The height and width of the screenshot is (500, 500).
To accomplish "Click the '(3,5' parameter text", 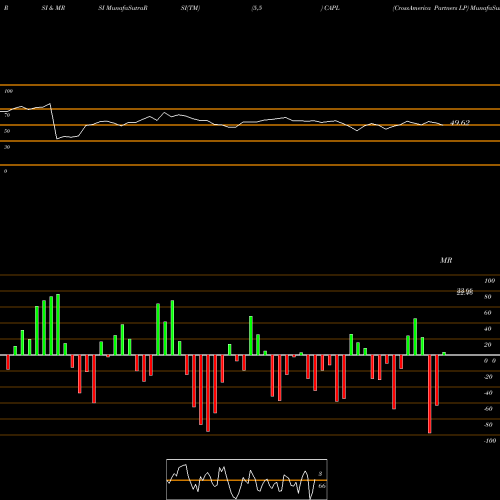I will click(x=256, y=8).
